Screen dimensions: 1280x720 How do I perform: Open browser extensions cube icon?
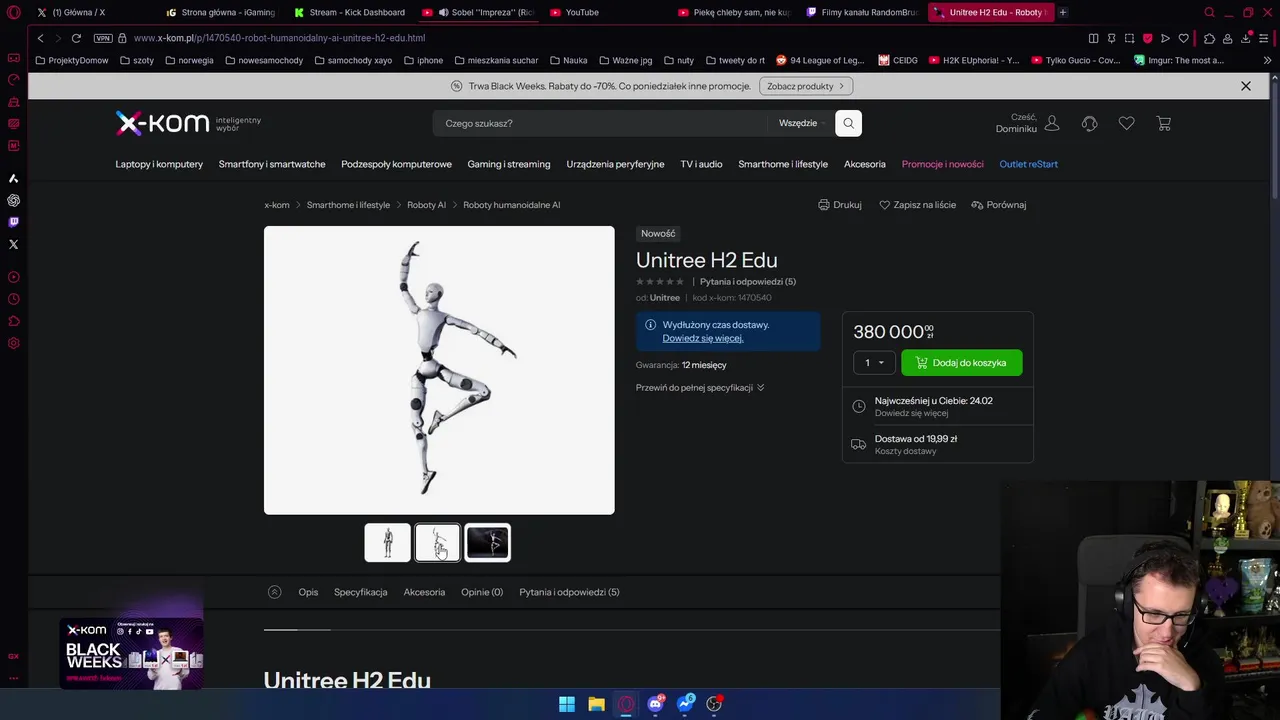tap(1209, 38)
